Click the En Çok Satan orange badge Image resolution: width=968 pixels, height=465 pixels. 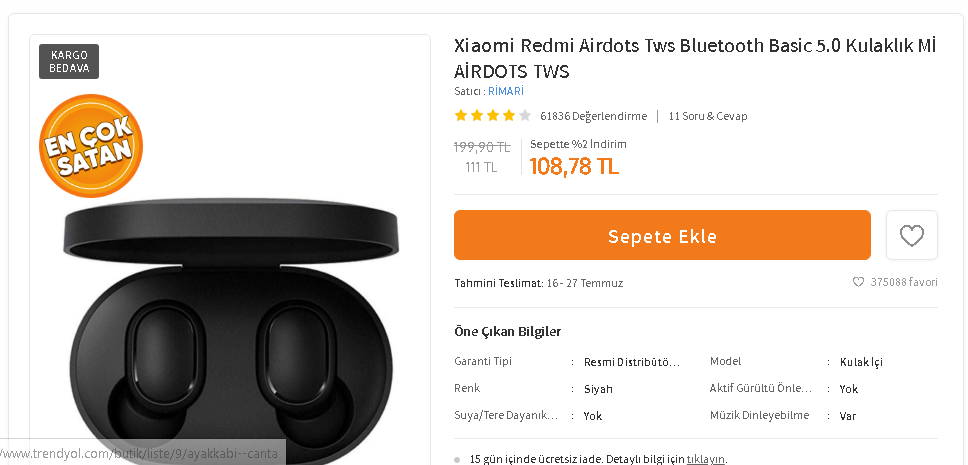tap(91, 146)
